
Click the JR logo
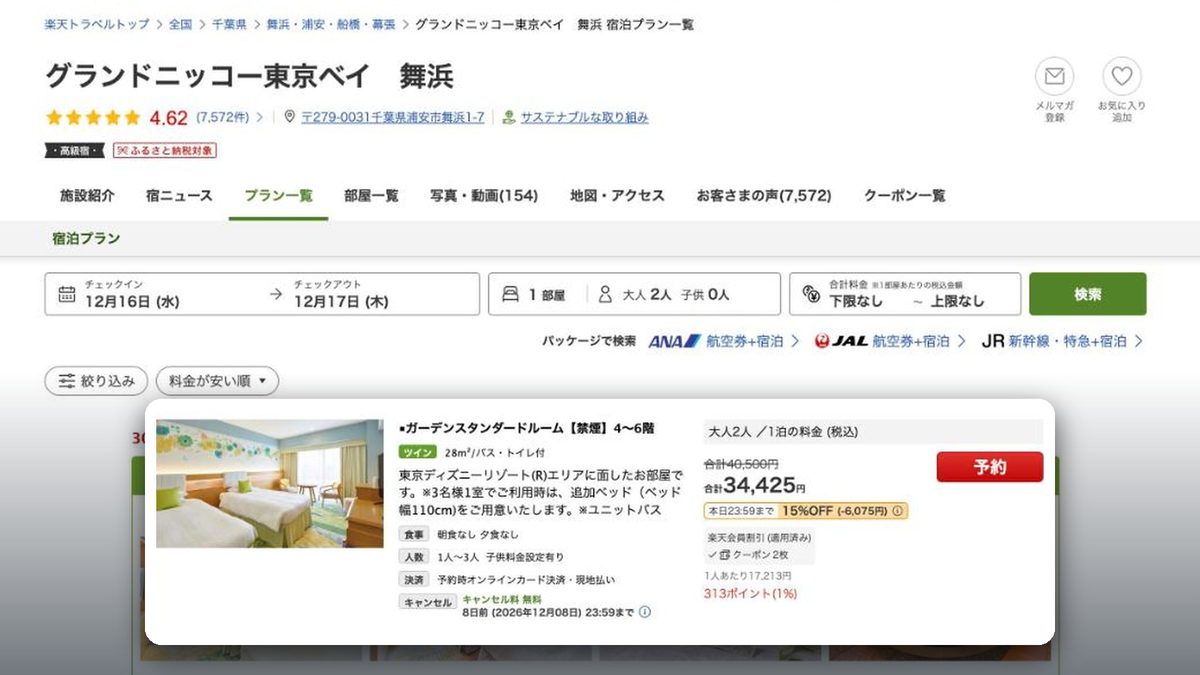993,341
